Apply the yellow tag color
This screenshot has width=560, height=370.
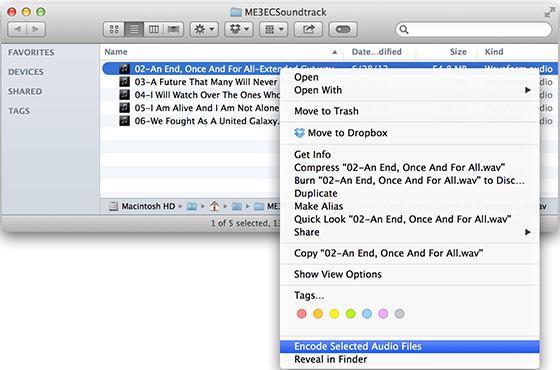334,314
